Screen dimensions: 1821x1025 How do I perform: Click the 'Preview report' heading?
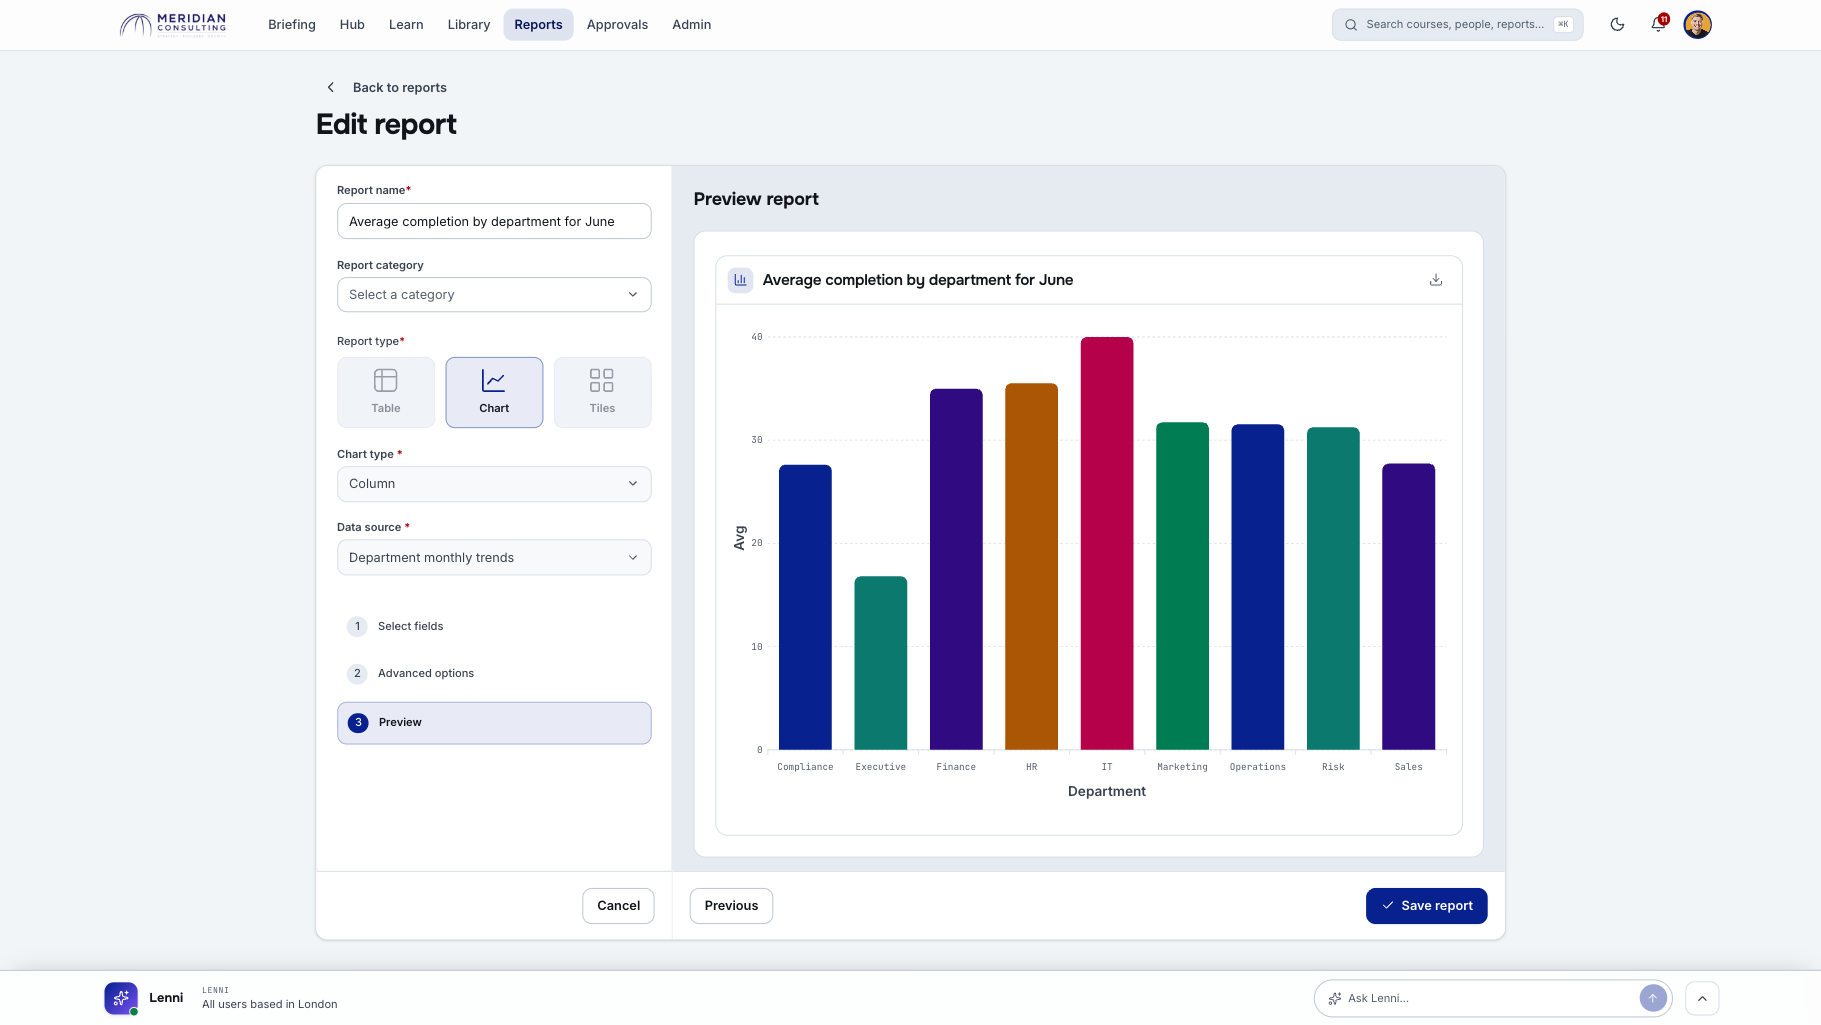pos(756,199)
